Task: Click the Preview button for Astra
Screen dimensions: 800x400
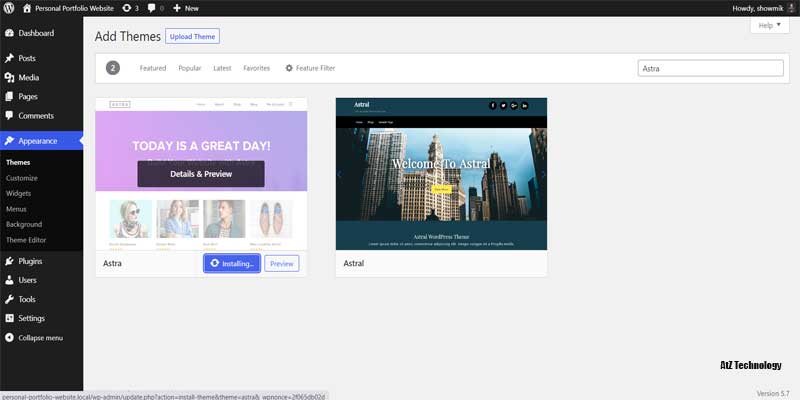Action: (x=282, y=264)
